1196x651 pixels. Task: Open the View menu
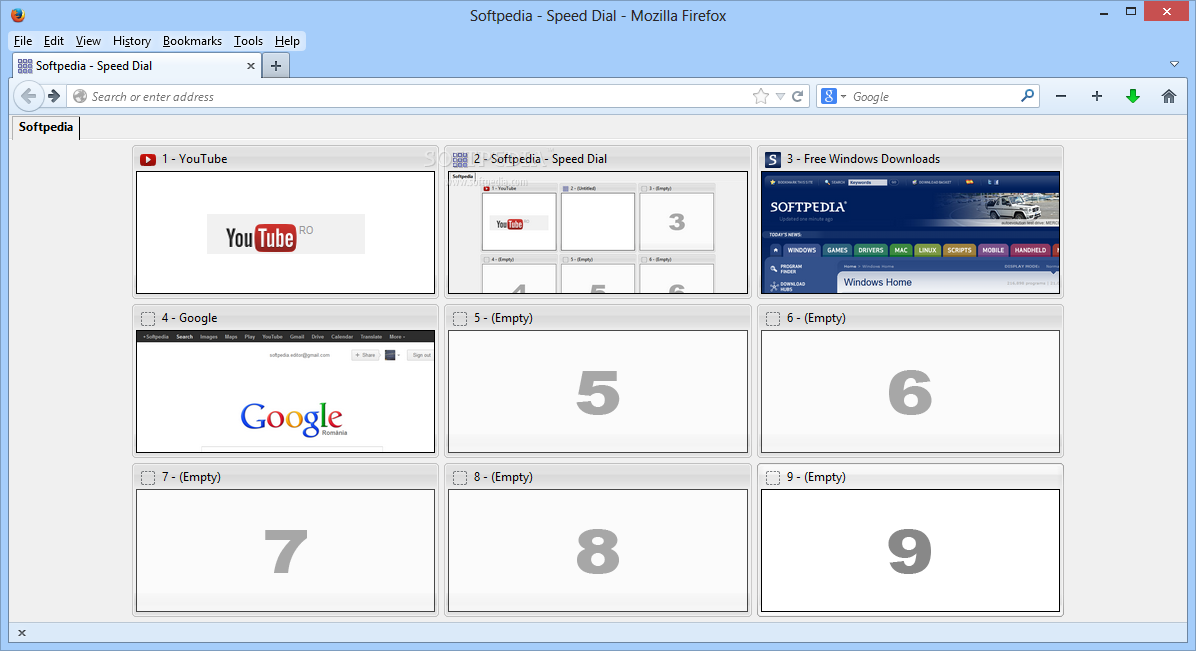coord(88,40)
